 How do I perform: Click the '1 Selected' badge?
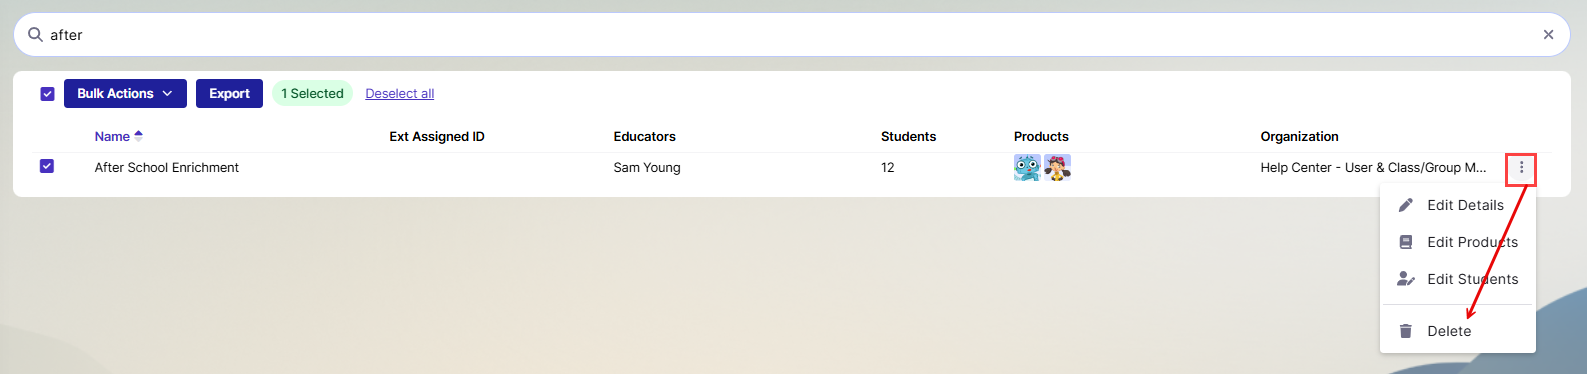click(312, 93)
